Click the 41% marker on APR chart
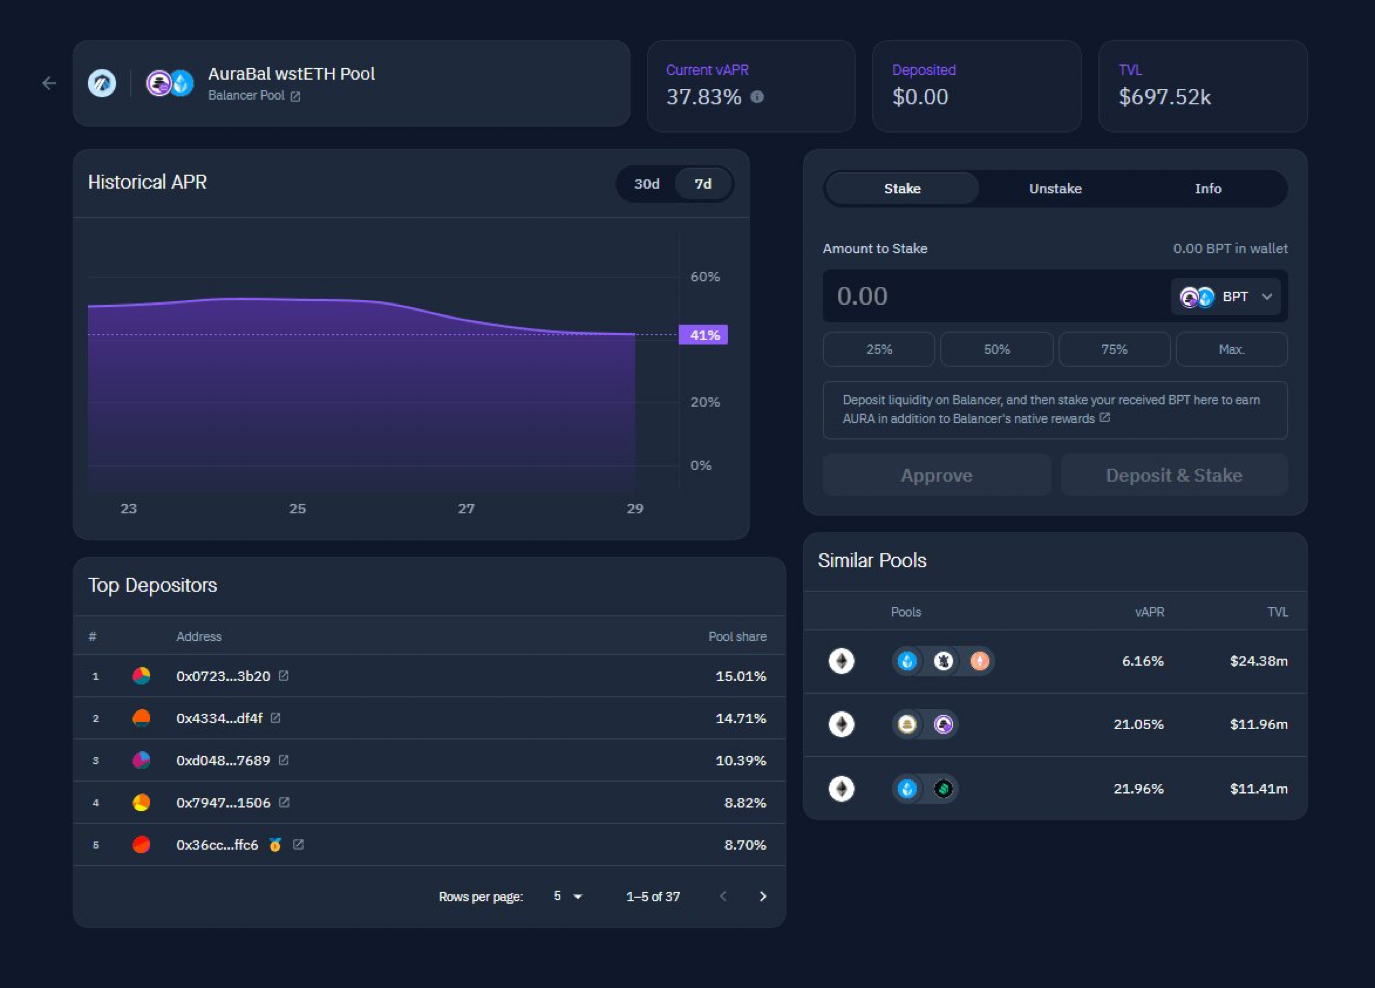 (x=704, y=335)
